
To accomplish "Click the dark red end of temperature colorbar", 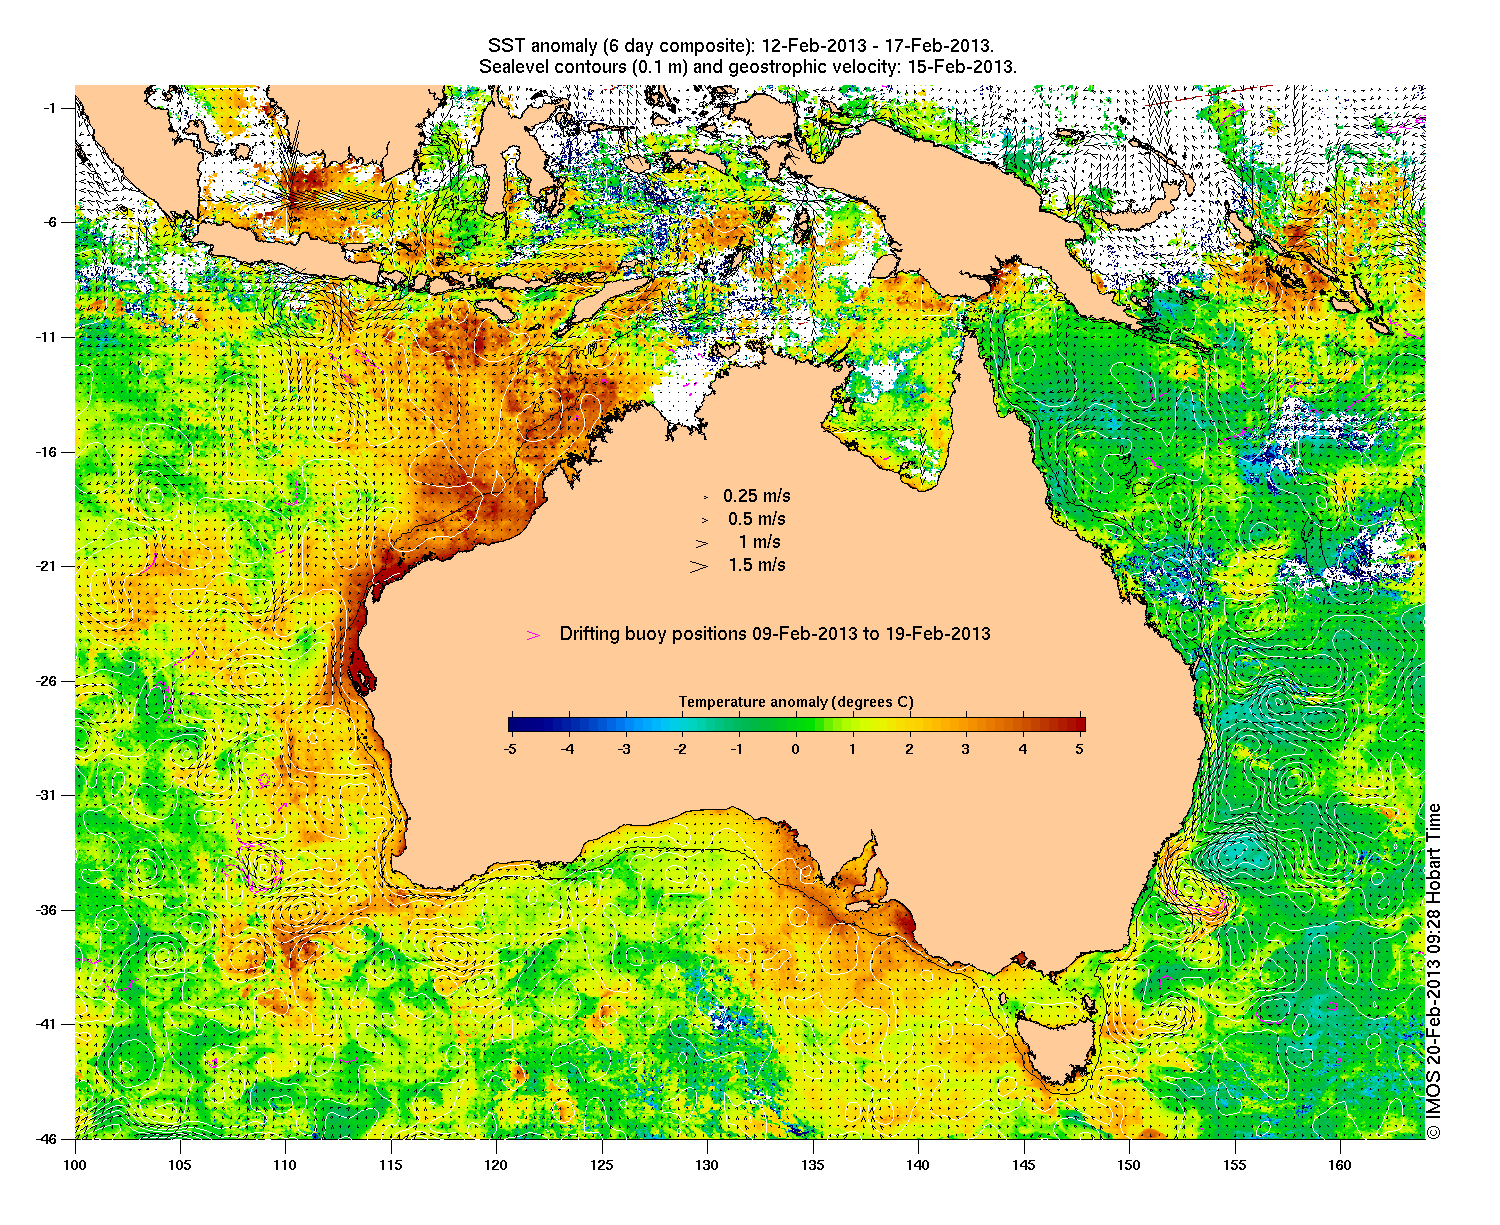I will [1080, 725].
